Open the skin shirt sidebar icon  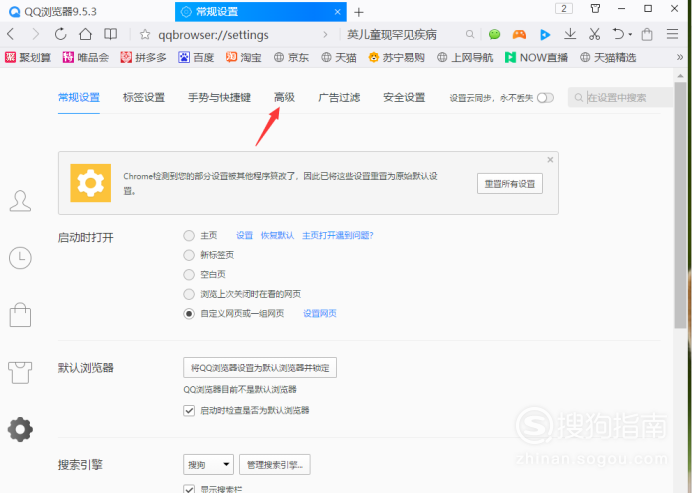(x=20, y=372)
